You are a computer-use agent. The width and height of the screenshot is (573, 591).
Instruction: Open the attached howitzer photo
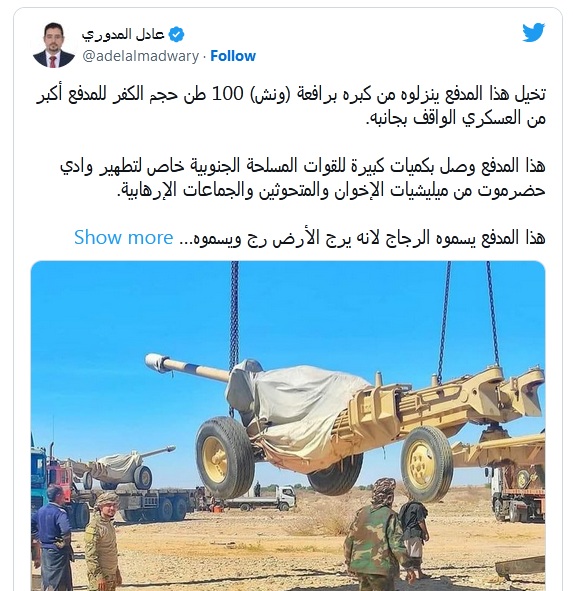(x=288, y=426)
